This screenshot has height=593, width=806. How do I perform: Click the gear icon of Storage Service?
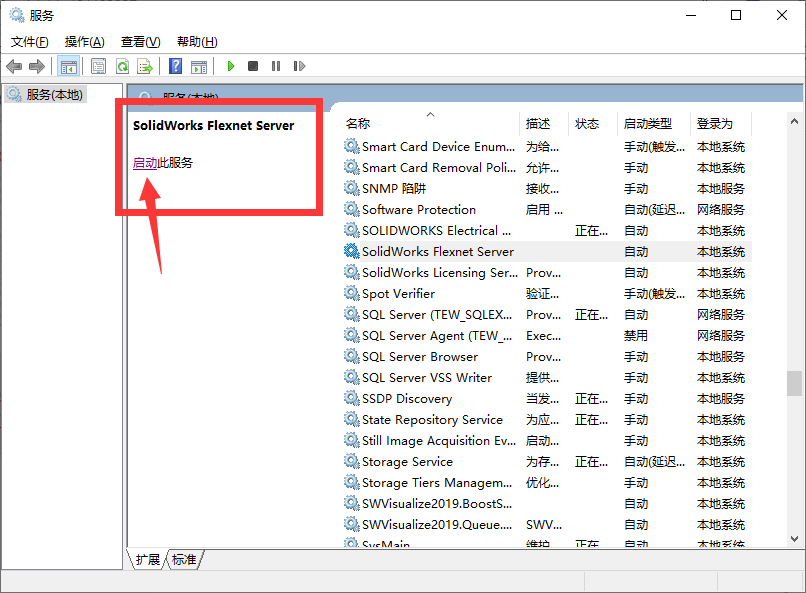(x=352, y=461)
